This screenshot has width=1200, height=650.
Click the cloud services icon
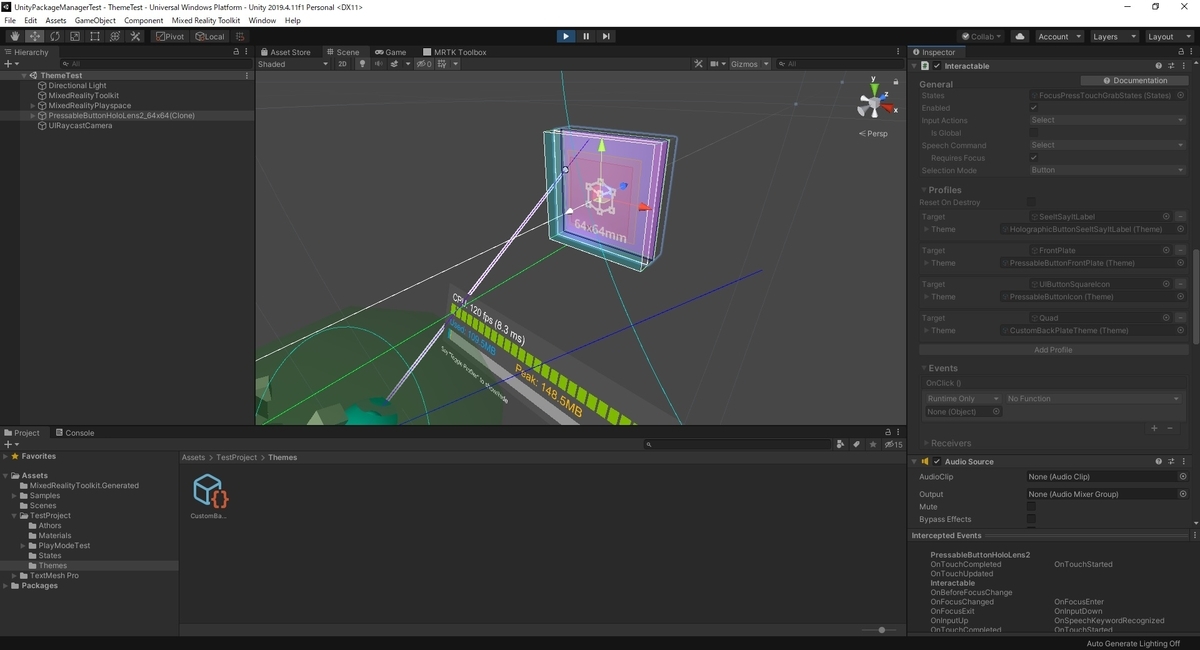coord(1020,36)
